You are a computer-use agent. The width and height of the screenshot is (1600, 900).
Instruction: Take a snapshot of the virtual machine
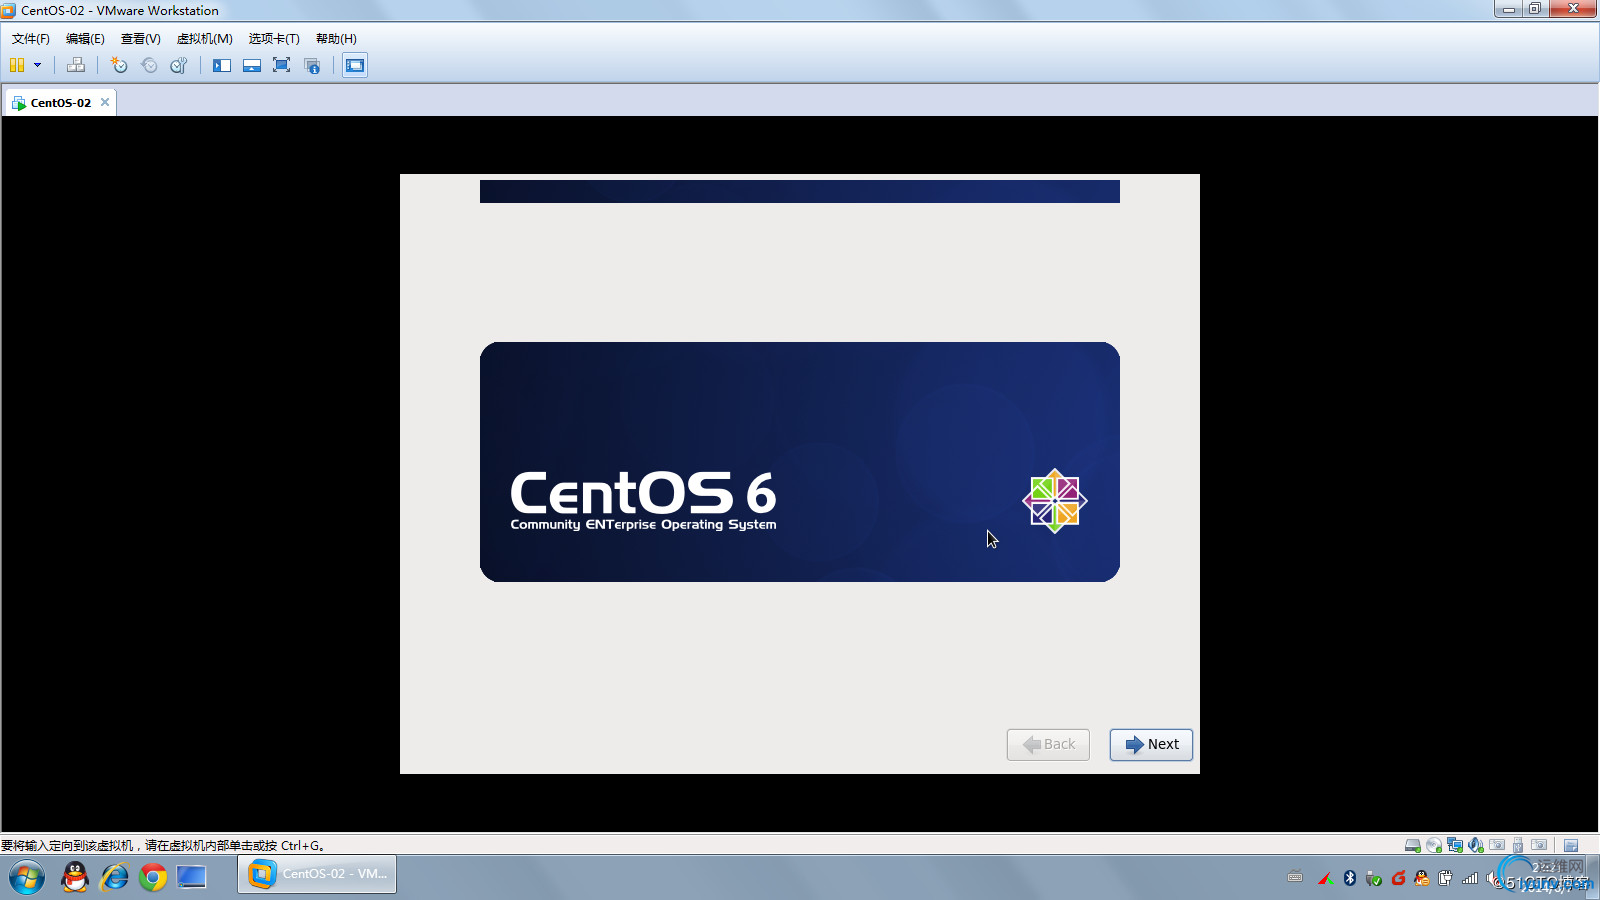tap(119, 65)
